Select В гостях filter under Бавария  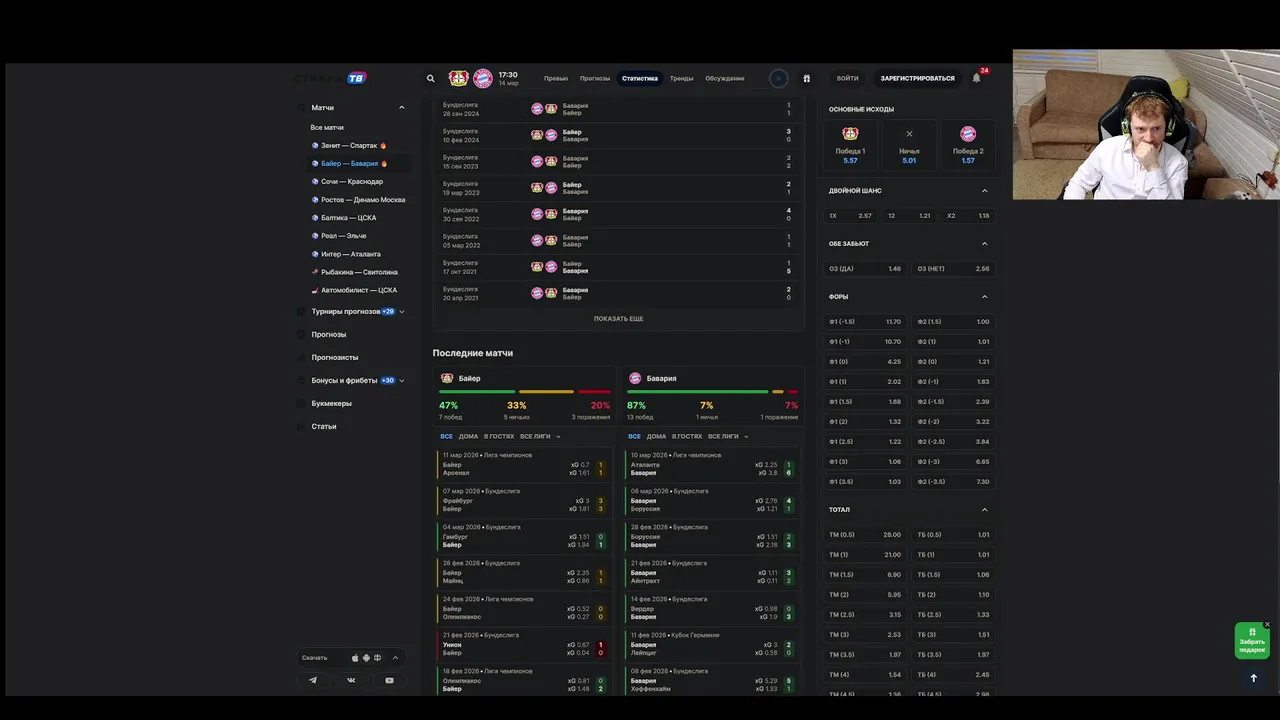pyautogui.click(x=687, y=436)
